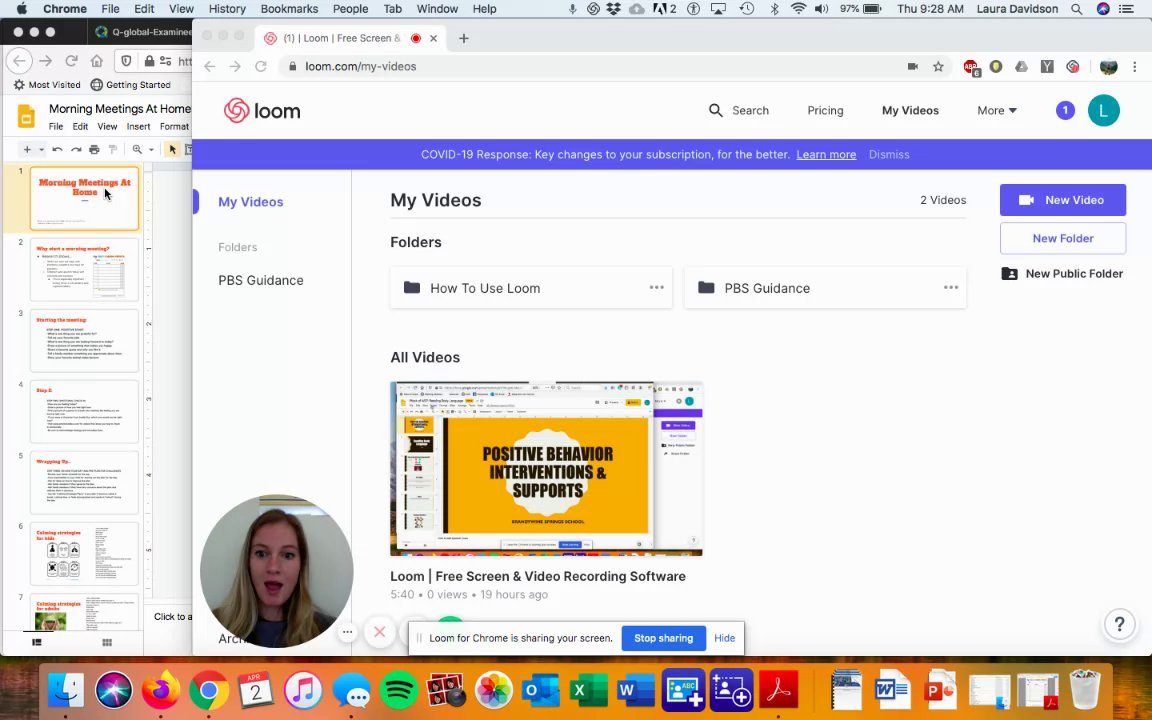
Task: Open PBS Guidance in the sidebar
Action: [261, 280]
